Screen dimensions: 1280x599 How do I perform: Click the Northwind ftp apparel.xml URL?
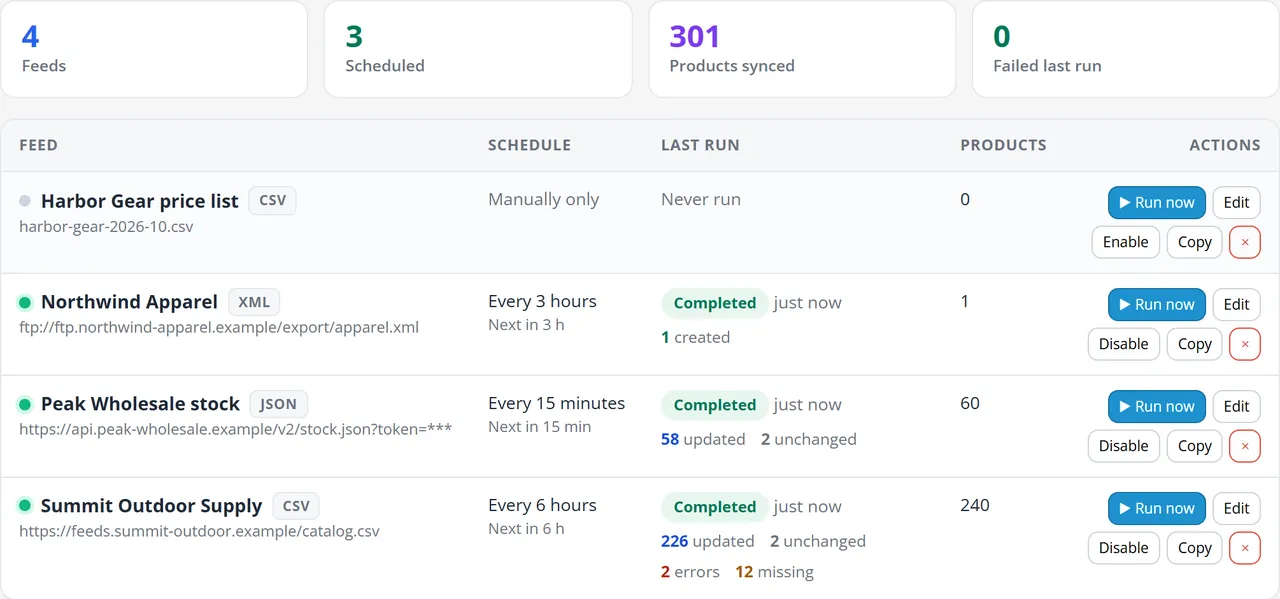tap(219, 327)
